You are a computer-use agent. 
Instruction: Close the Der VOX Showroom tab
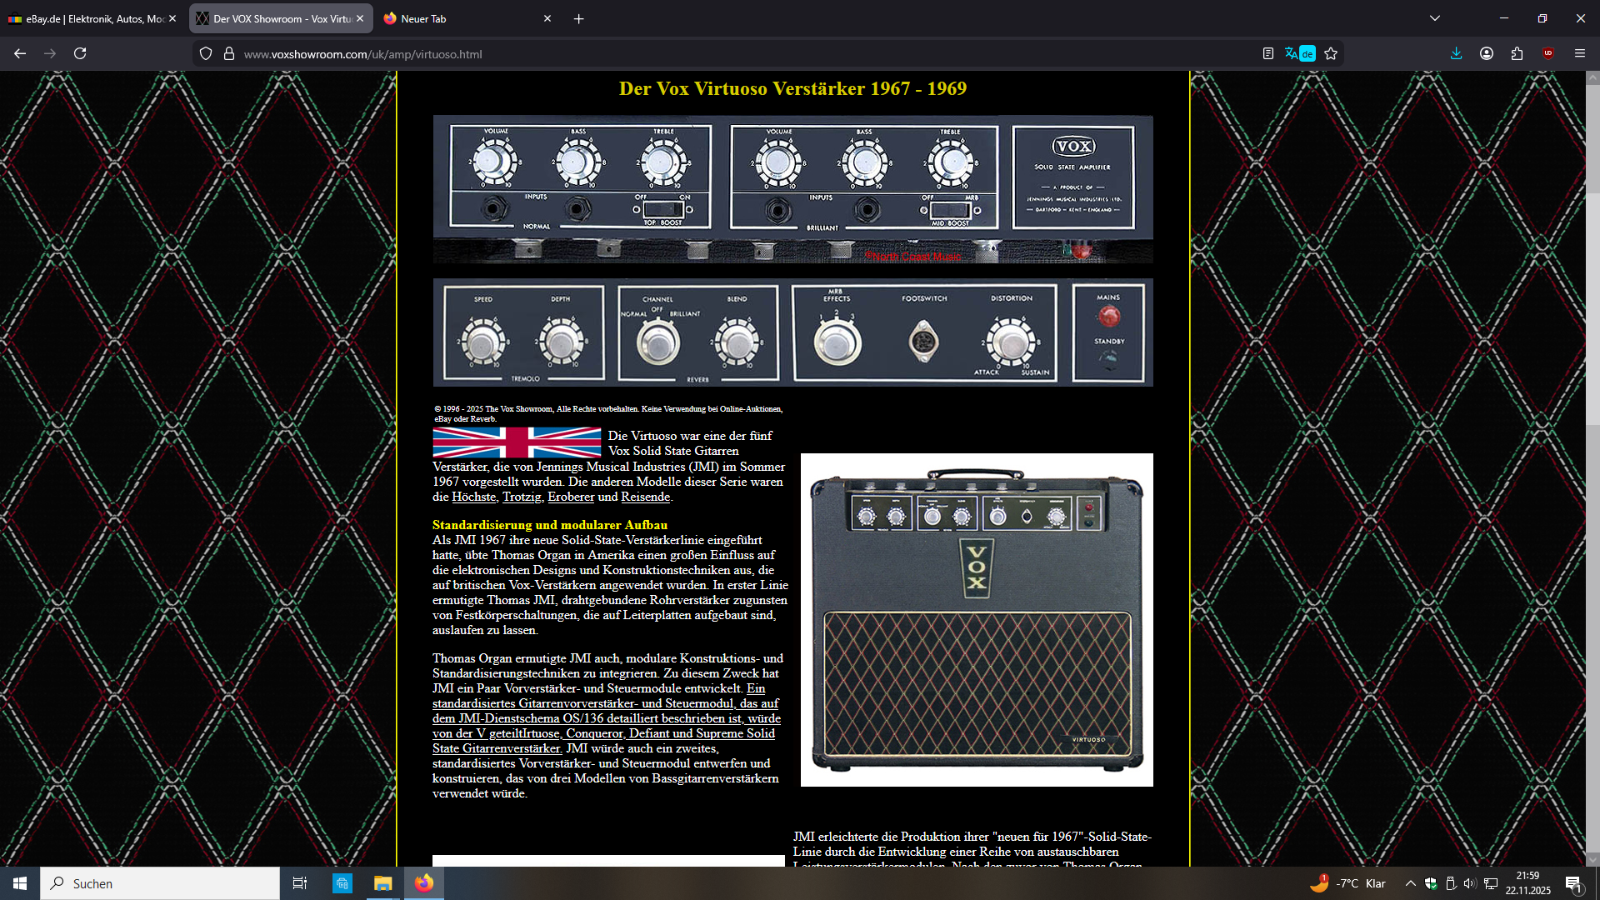(x=360, y=19)
